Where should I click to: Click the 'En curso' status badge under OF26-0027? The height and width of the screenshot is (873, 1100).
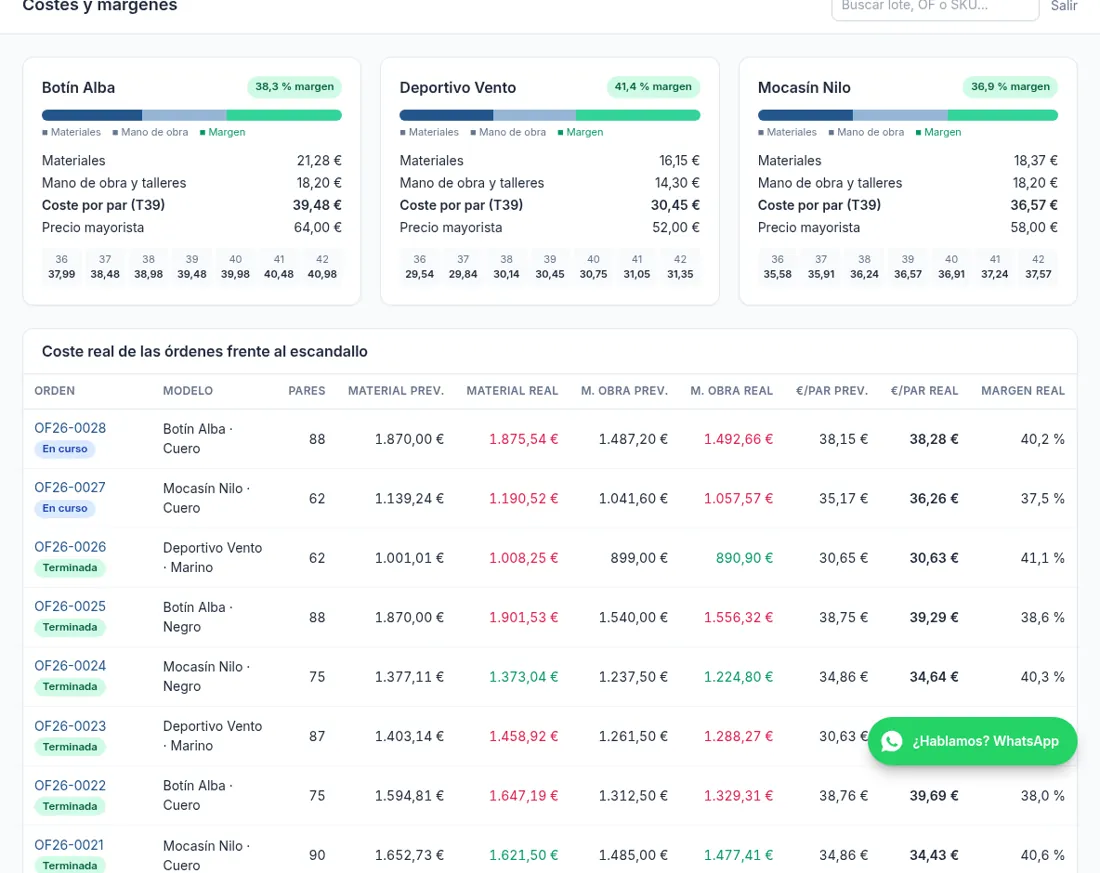point(65,508)
